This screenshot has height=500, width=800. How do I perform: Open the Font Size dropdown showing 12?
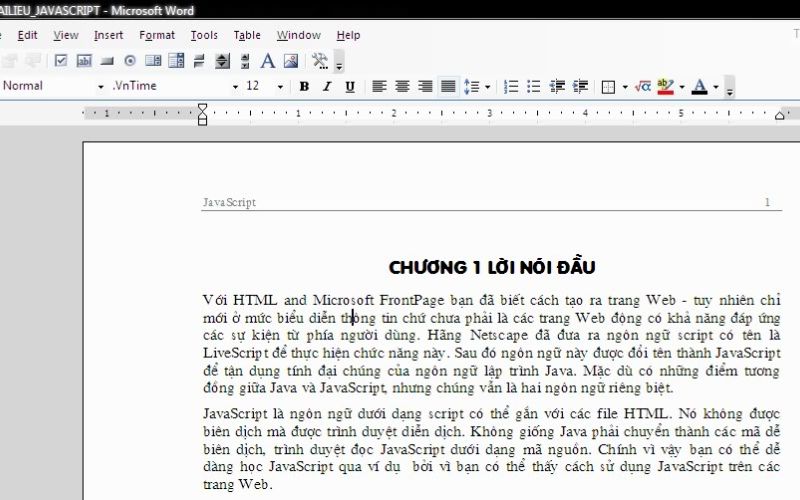(280, 87)
